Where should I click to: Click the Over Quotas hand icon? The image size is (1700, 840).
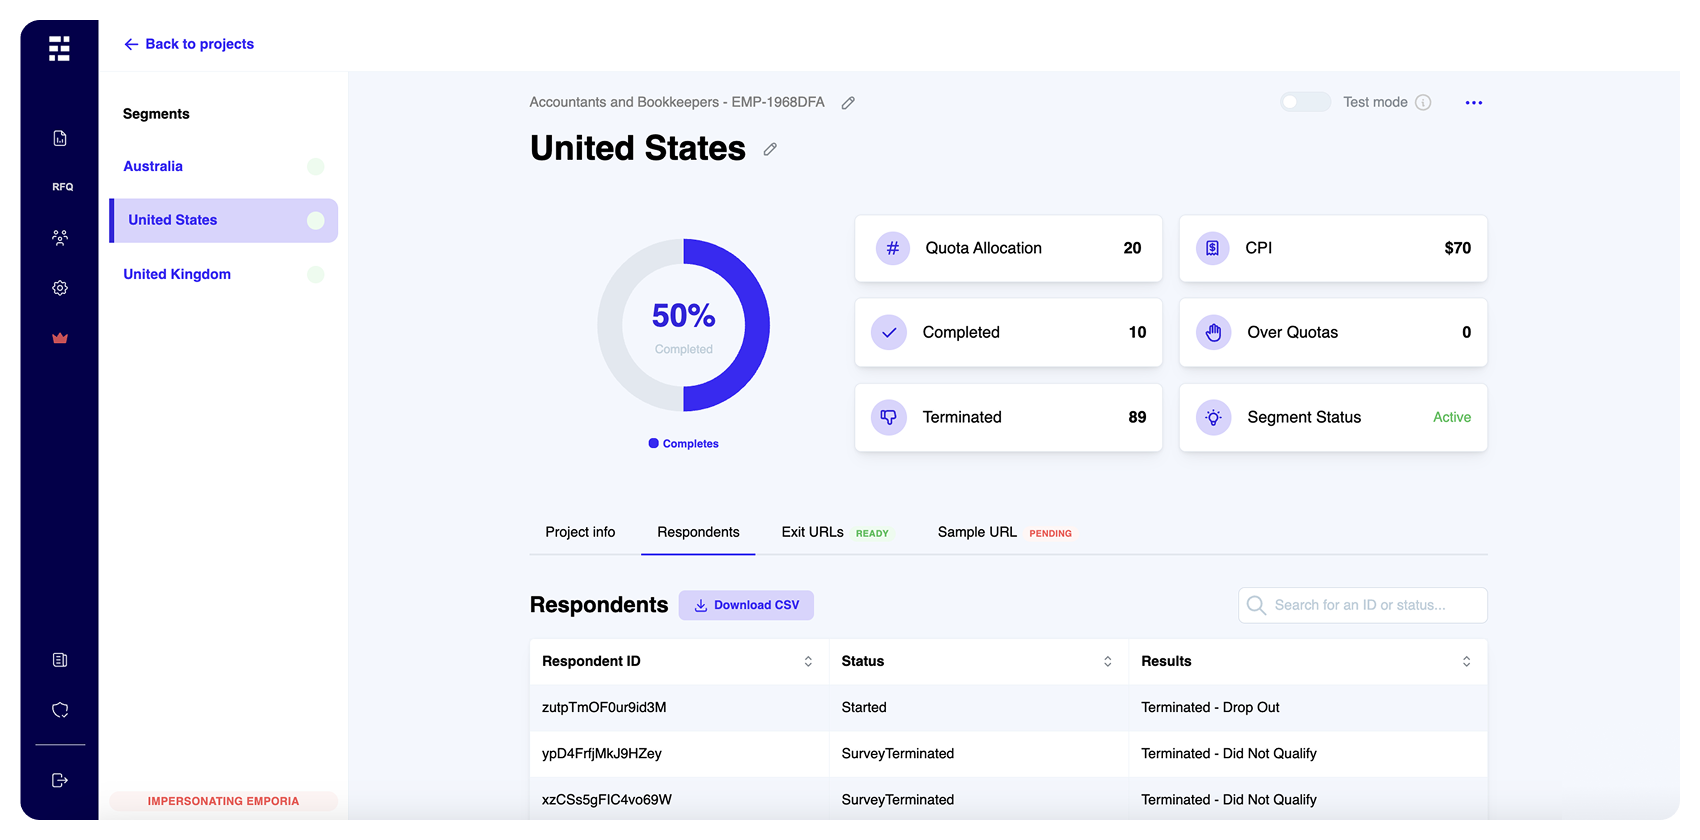1213,332
